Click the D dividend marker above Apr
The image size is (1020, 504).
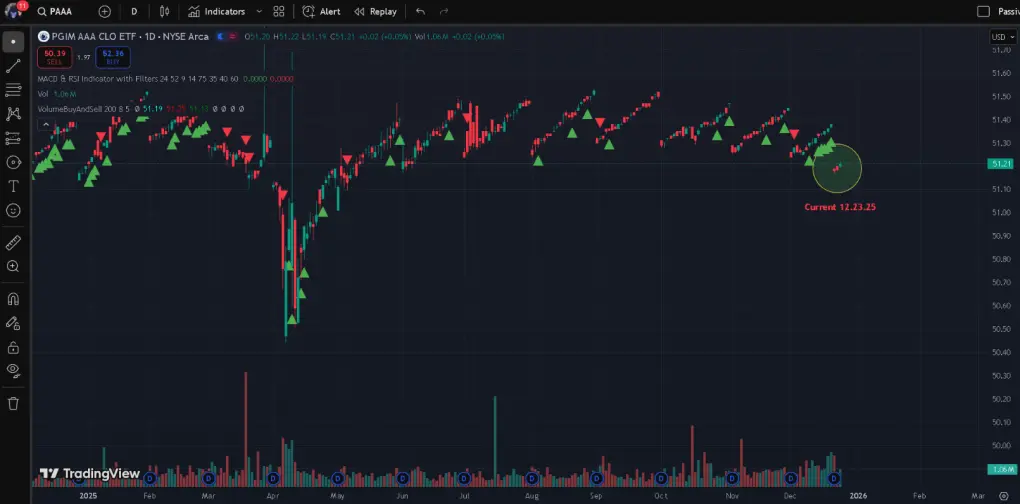pyautogui.click(x=273, y=478)
